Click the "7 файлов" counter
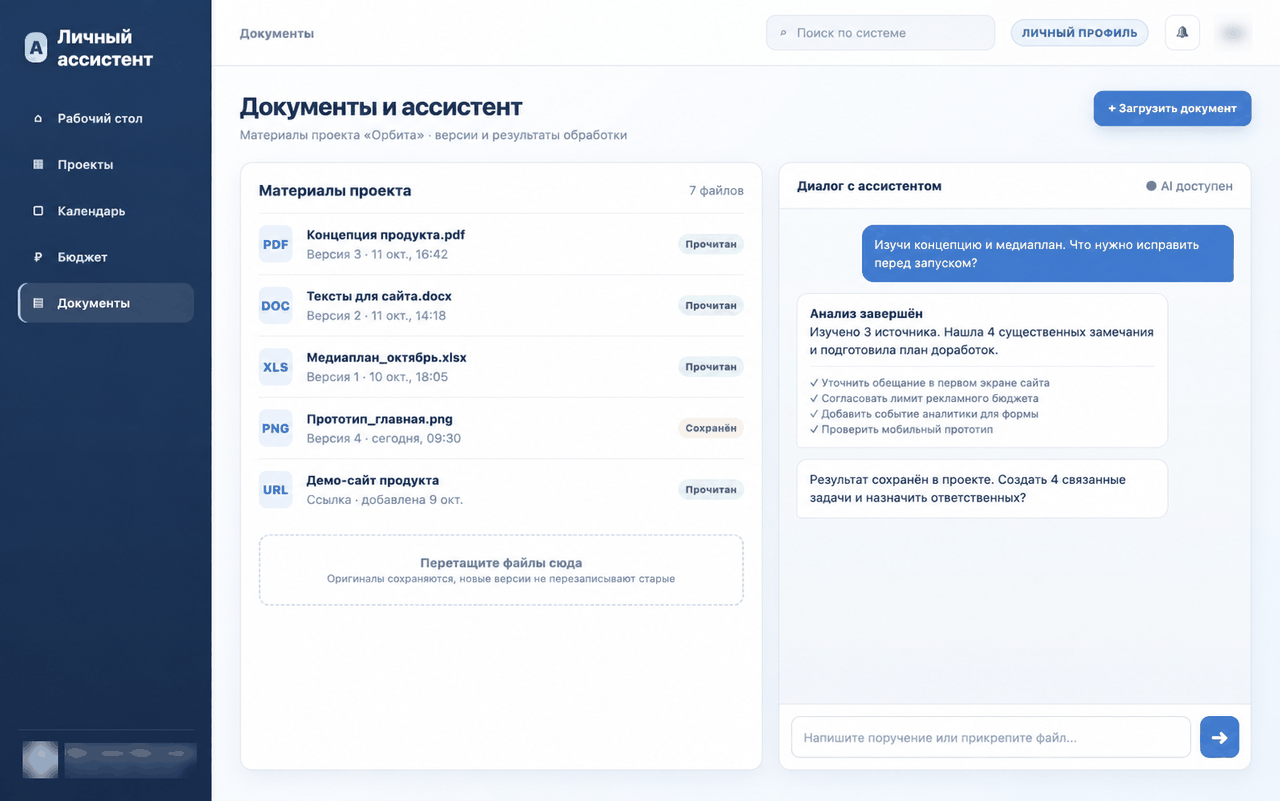1280x801 pixels. pos(716,190)
